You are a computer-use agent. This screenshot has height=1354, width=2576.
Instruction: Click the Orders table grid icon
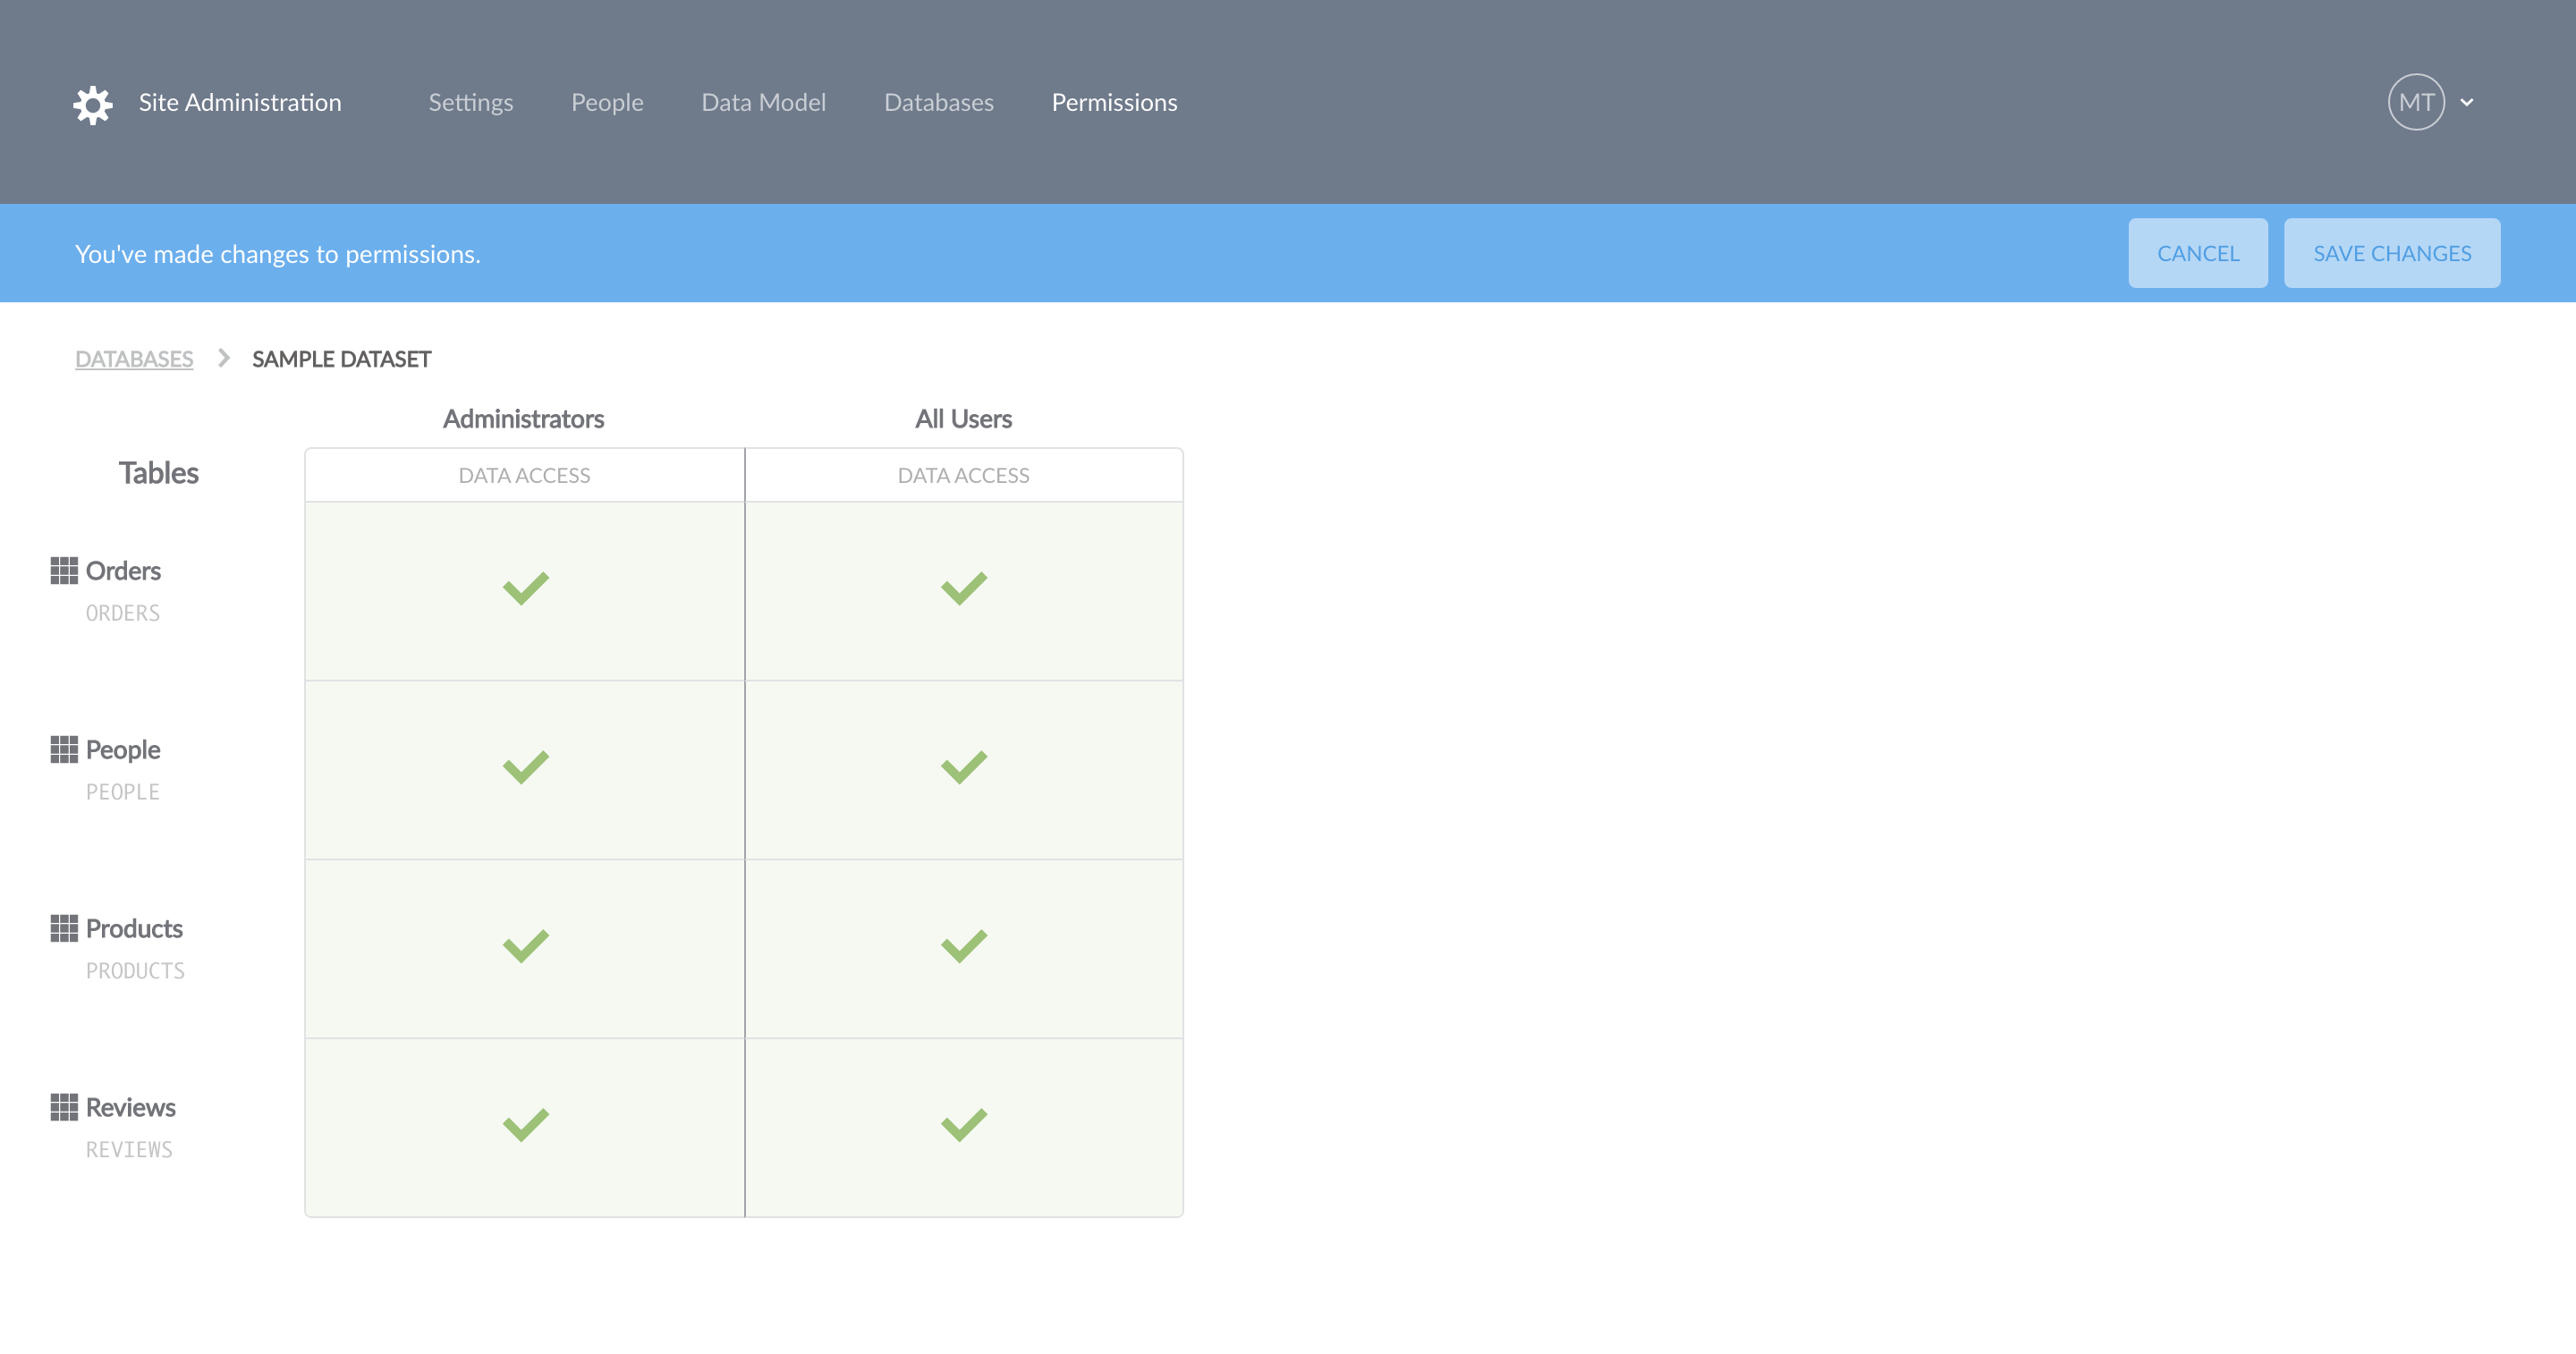(x=64, y=571)
